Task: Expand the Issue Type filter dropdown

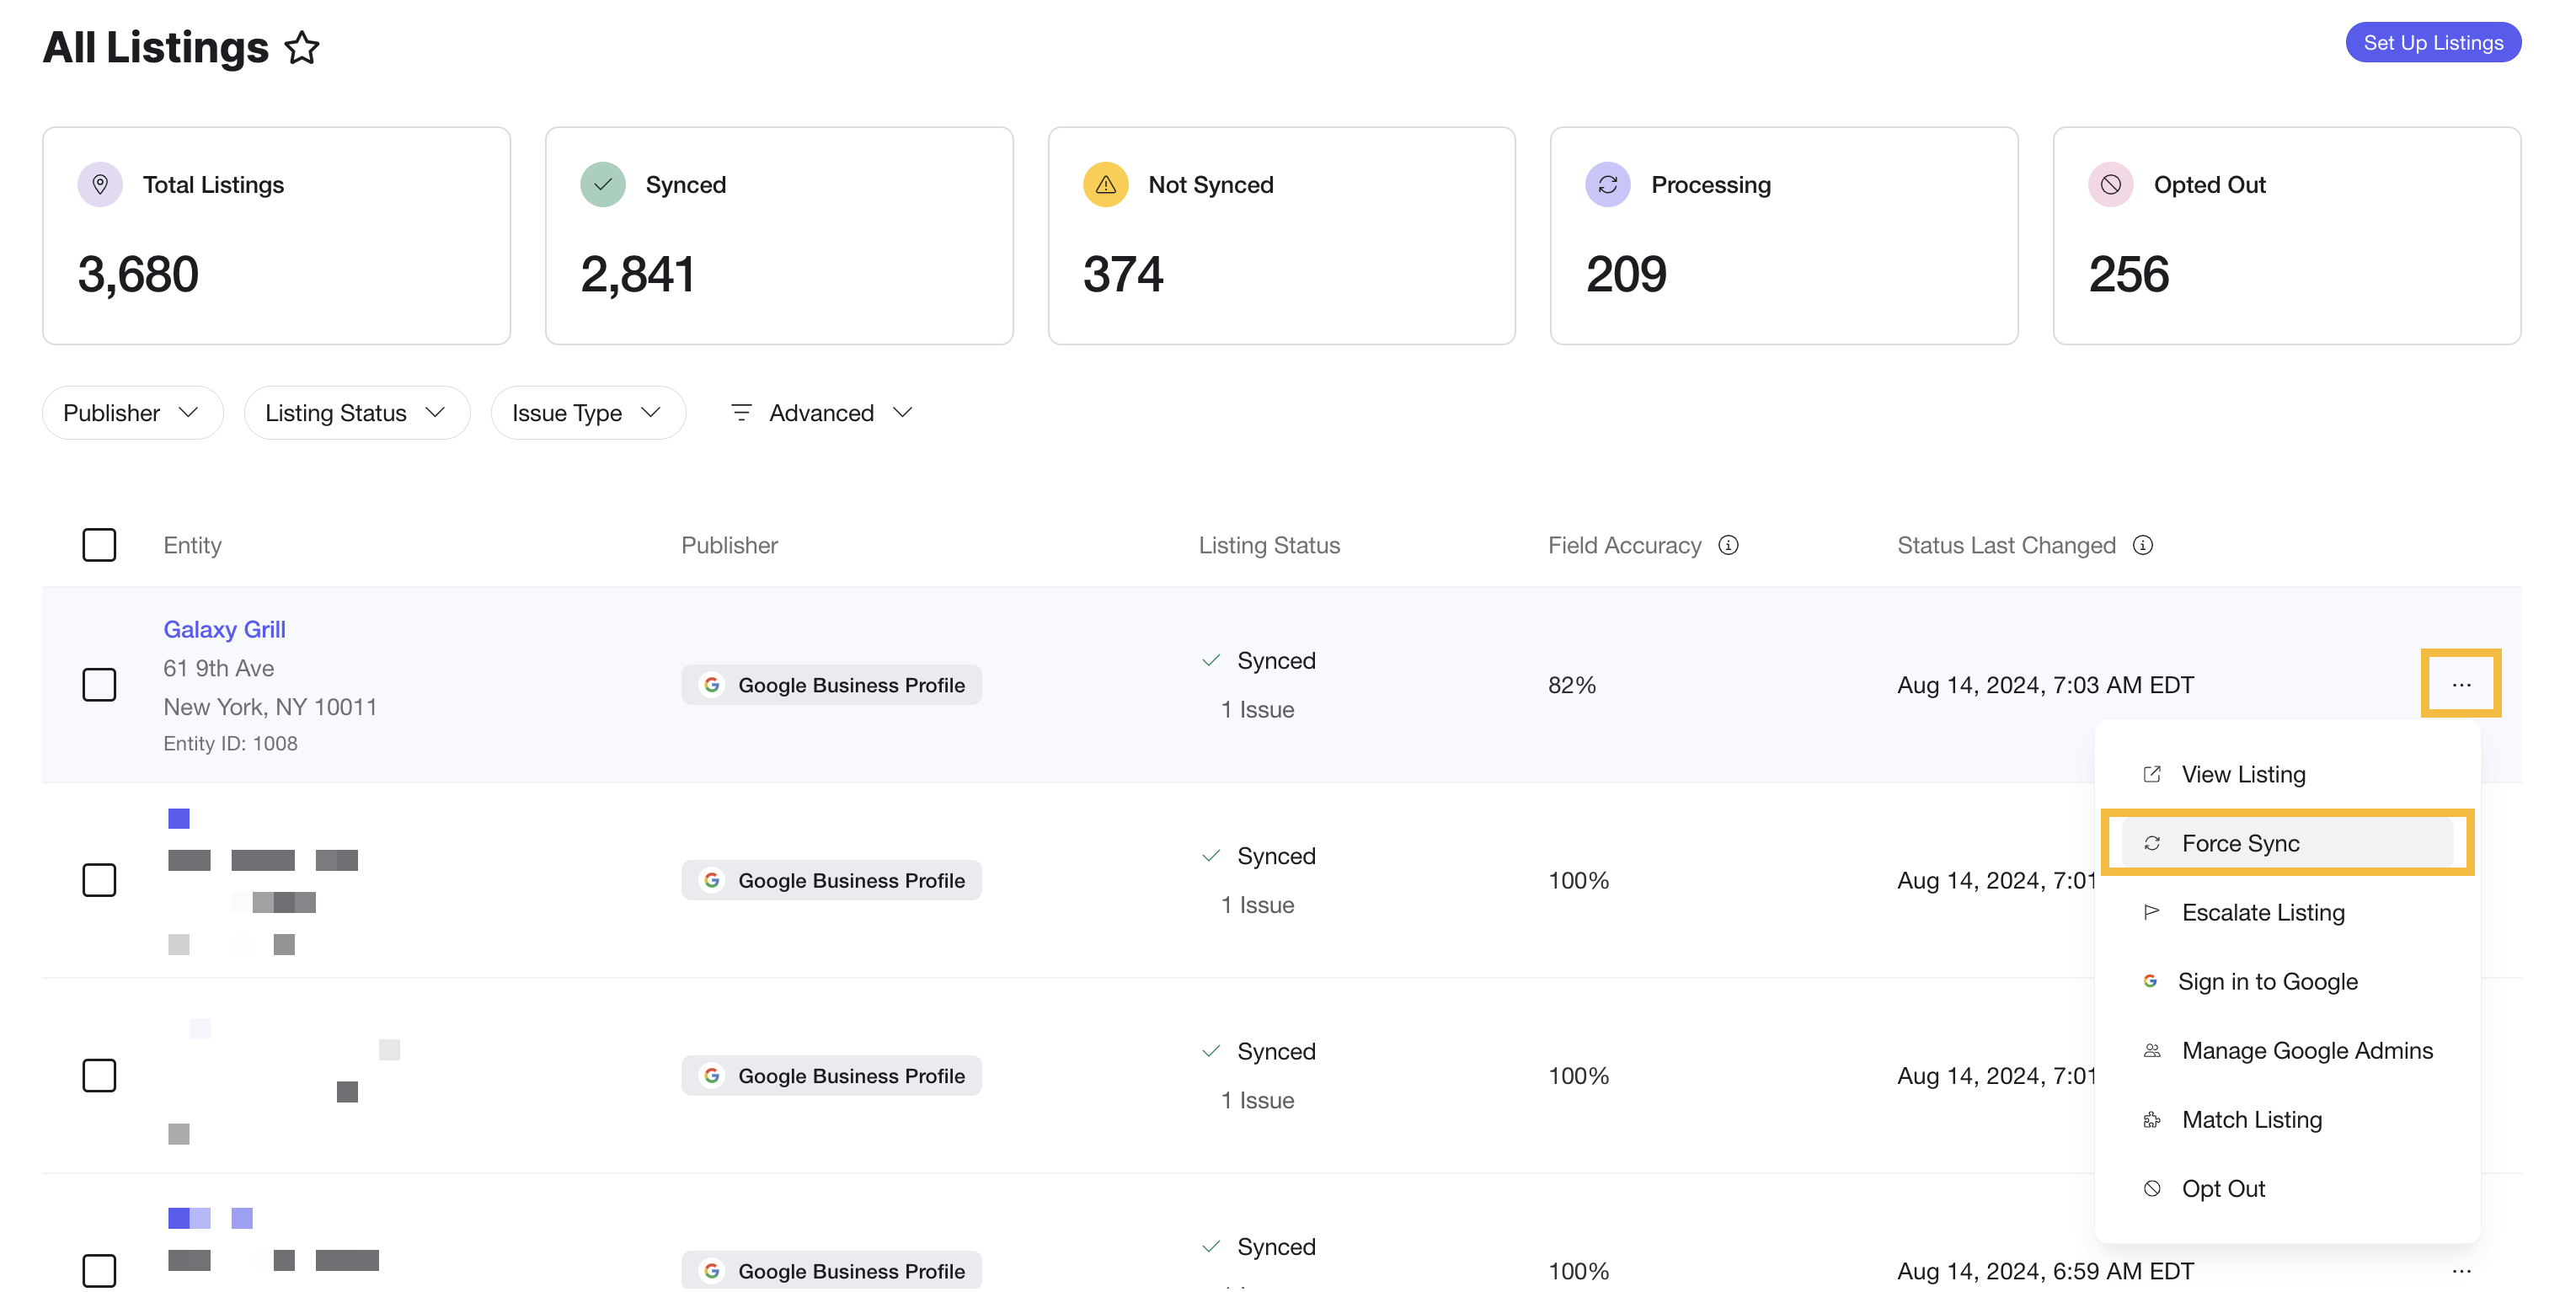Action: pos(588,412)
